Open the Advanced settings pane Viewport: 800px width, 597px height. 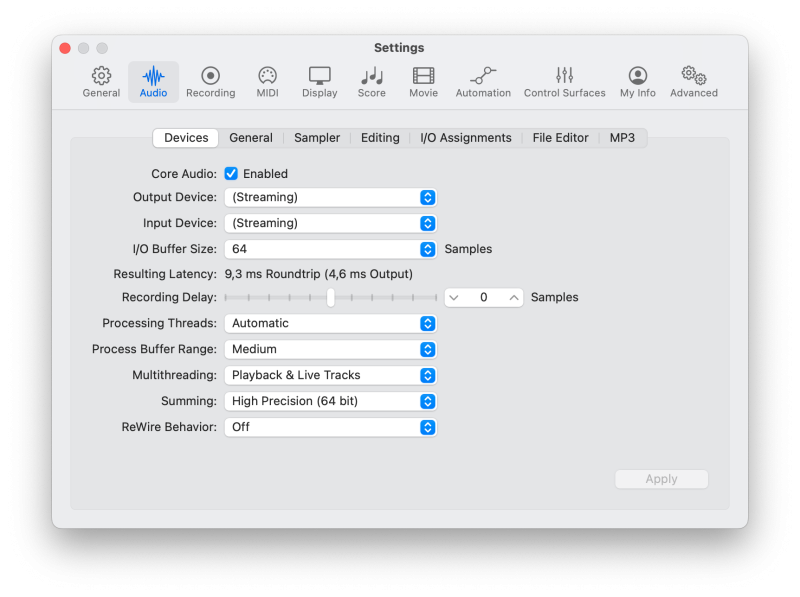[x=693, y=82]
